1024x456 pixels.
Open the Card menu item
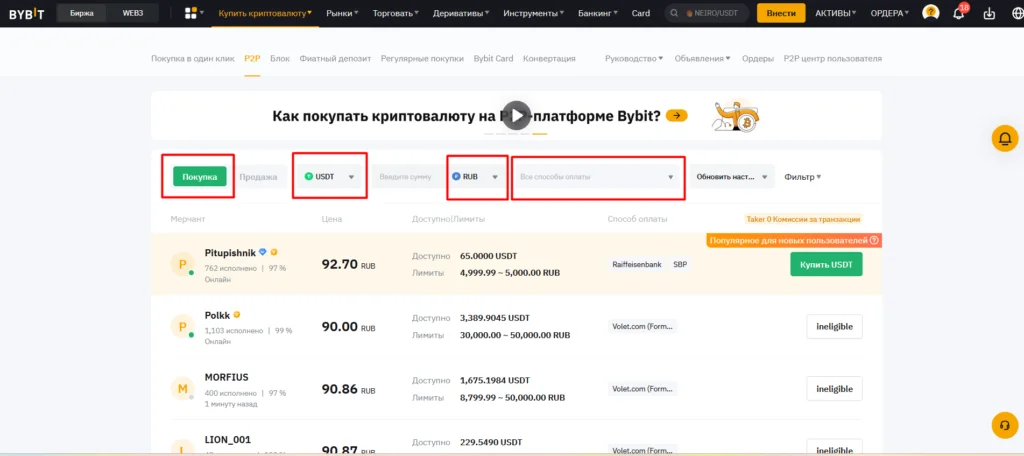(x=641, y=13)
